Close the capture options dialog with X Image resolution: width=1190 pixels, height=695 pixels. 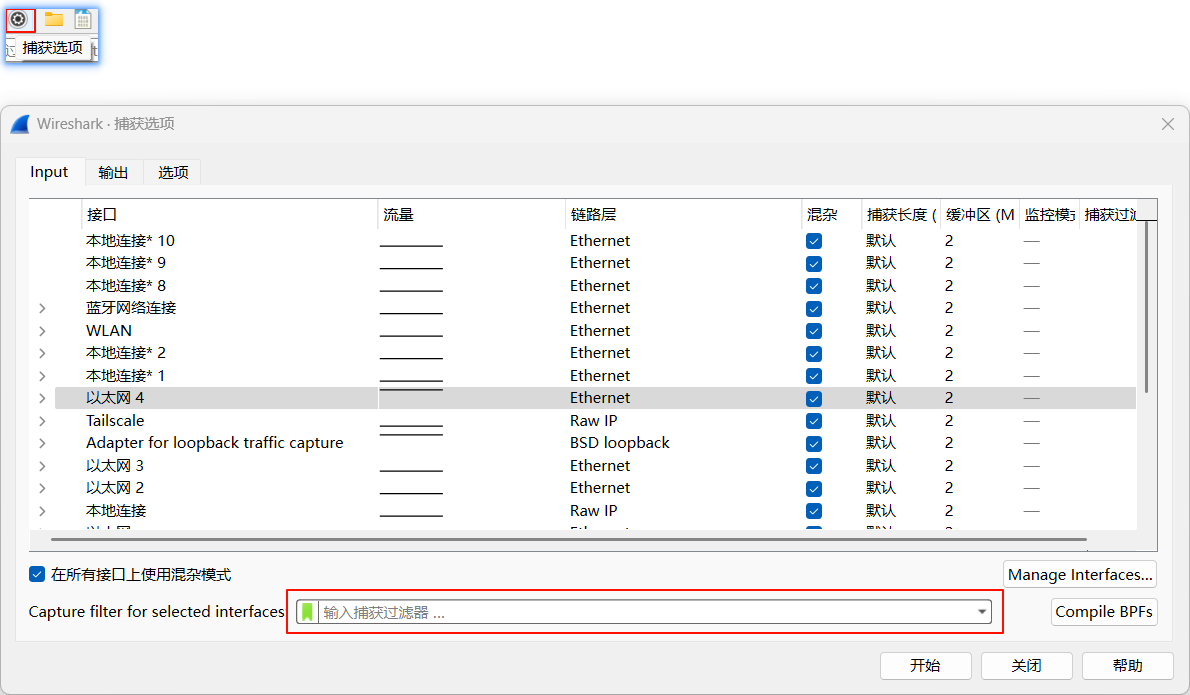point(1167,124)
